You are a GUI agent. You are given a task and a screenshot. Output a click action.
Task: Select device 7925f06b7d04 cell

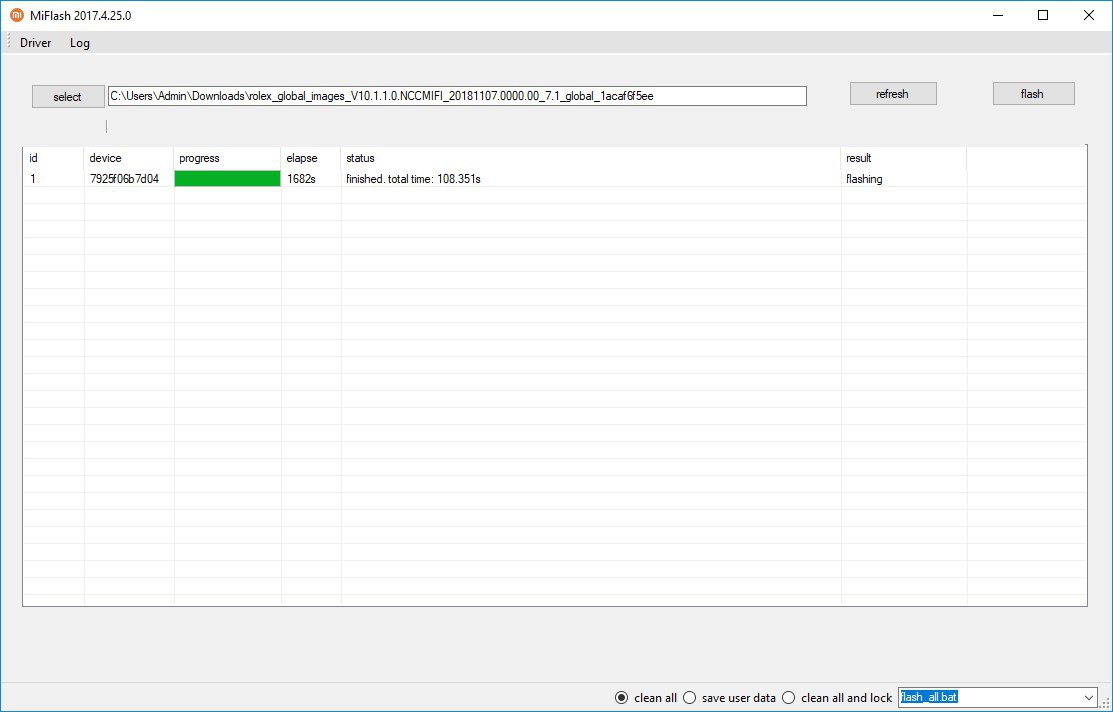click(125, 179)
